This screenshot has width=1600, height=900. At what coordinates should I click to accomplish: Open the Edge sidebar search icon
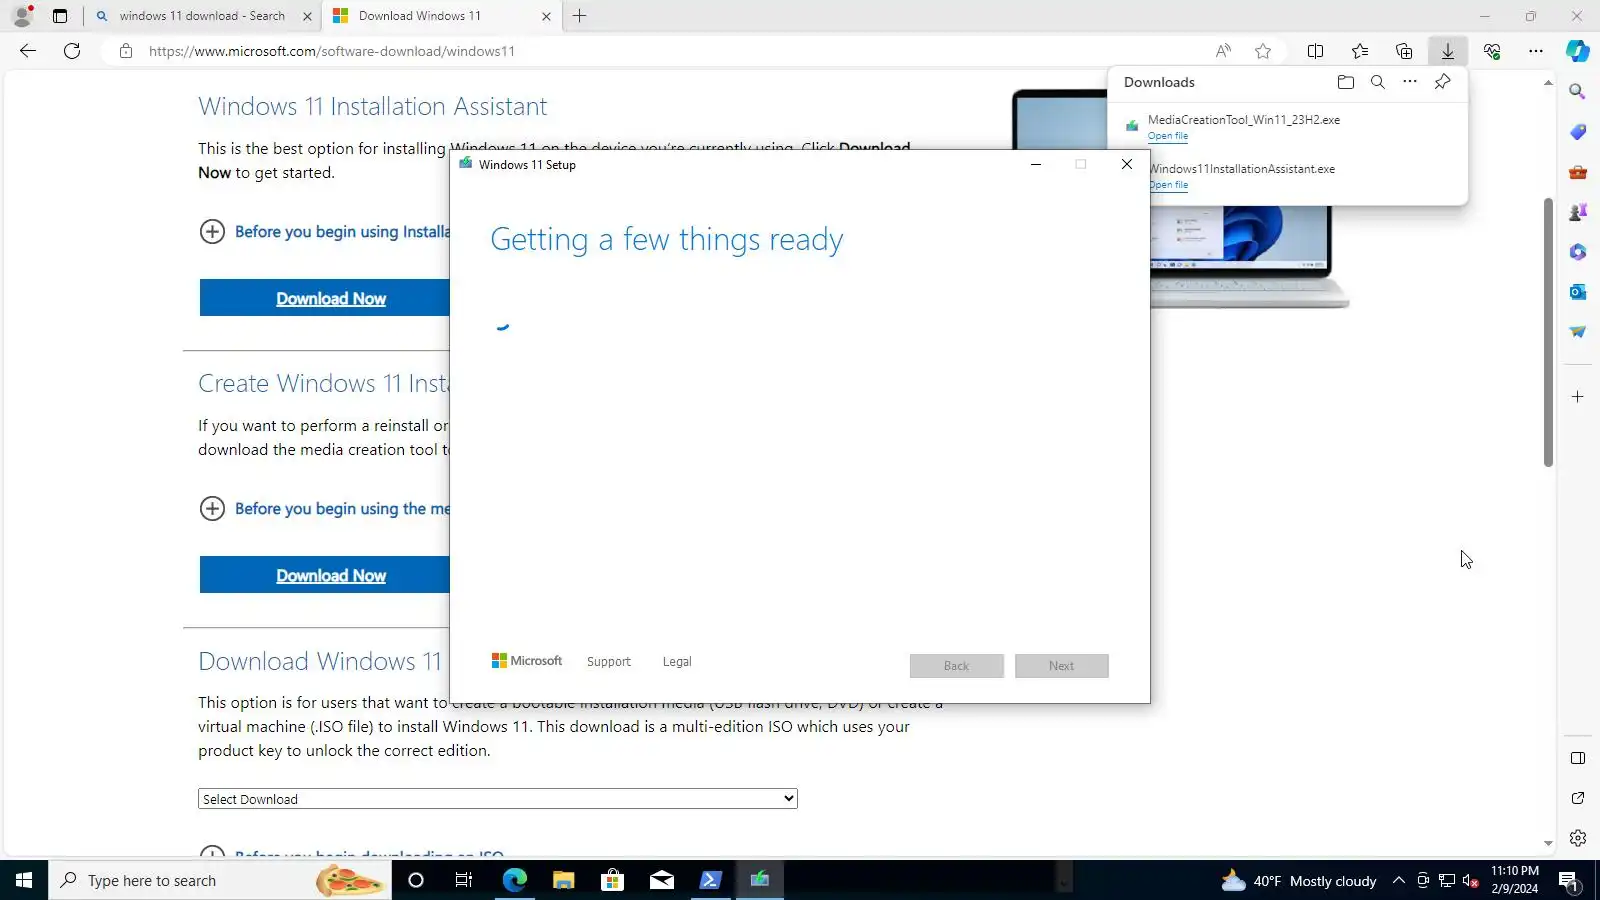(x=1578, y=92)
